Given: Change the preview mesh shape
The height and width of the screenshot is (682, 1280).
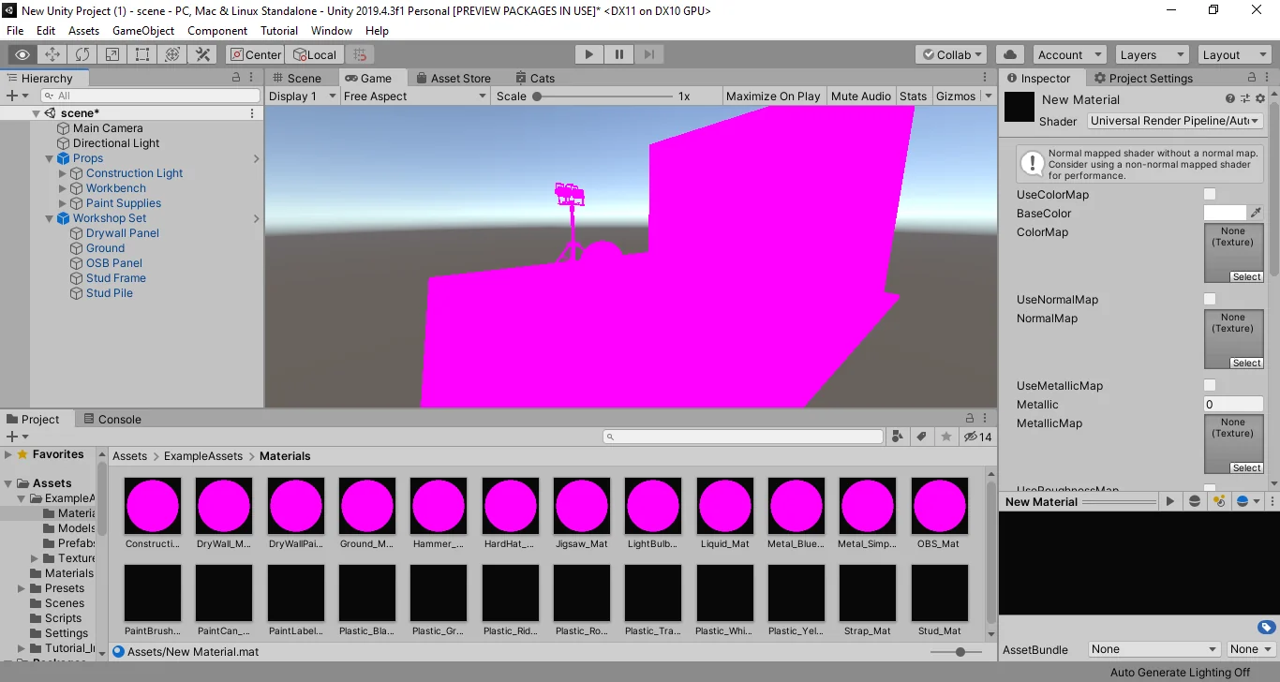Looking at the screenshot, I should click(1194, 502).
